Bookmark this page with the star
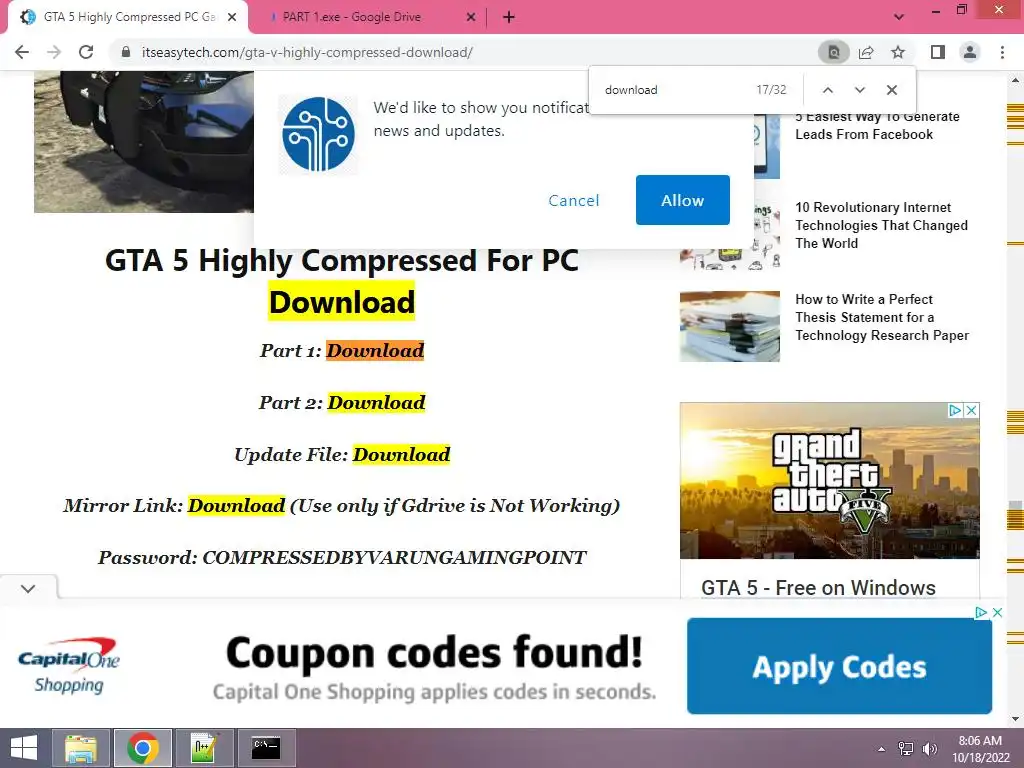Viewport: 1024px width, 768px height. tap(898, 52)
